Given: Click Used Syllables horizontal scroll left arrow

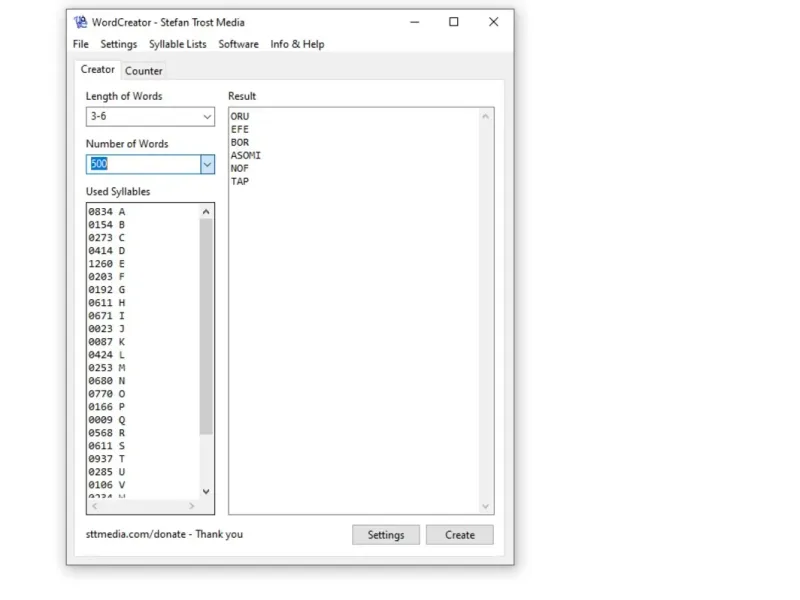Looking at the screenshot, I should click(94, 506).
